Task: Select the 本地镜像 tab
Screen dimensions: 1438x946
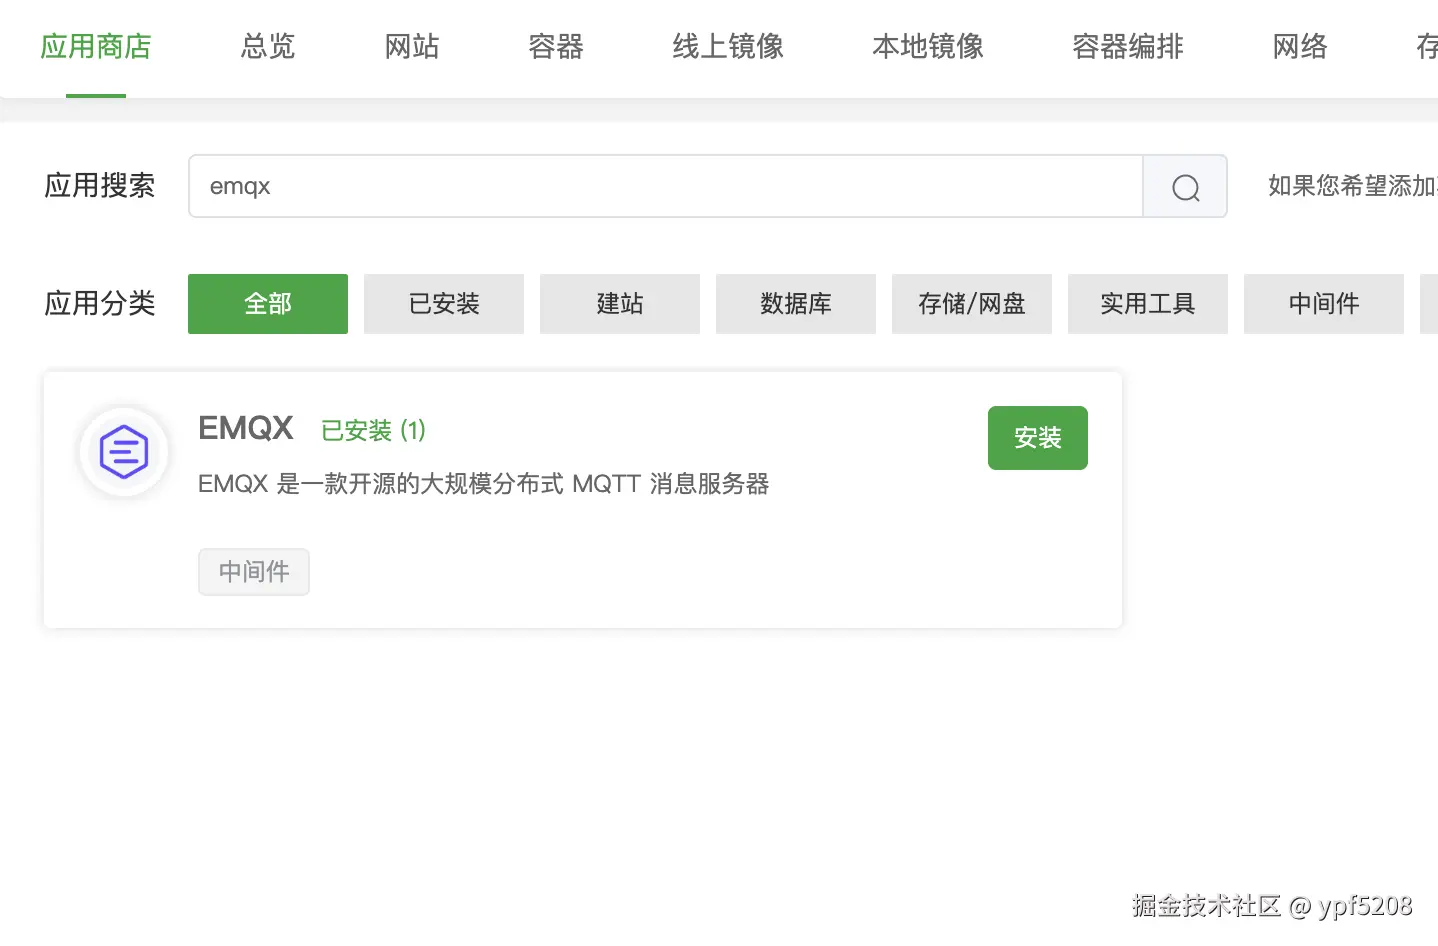Action: [x=928, y=46]
